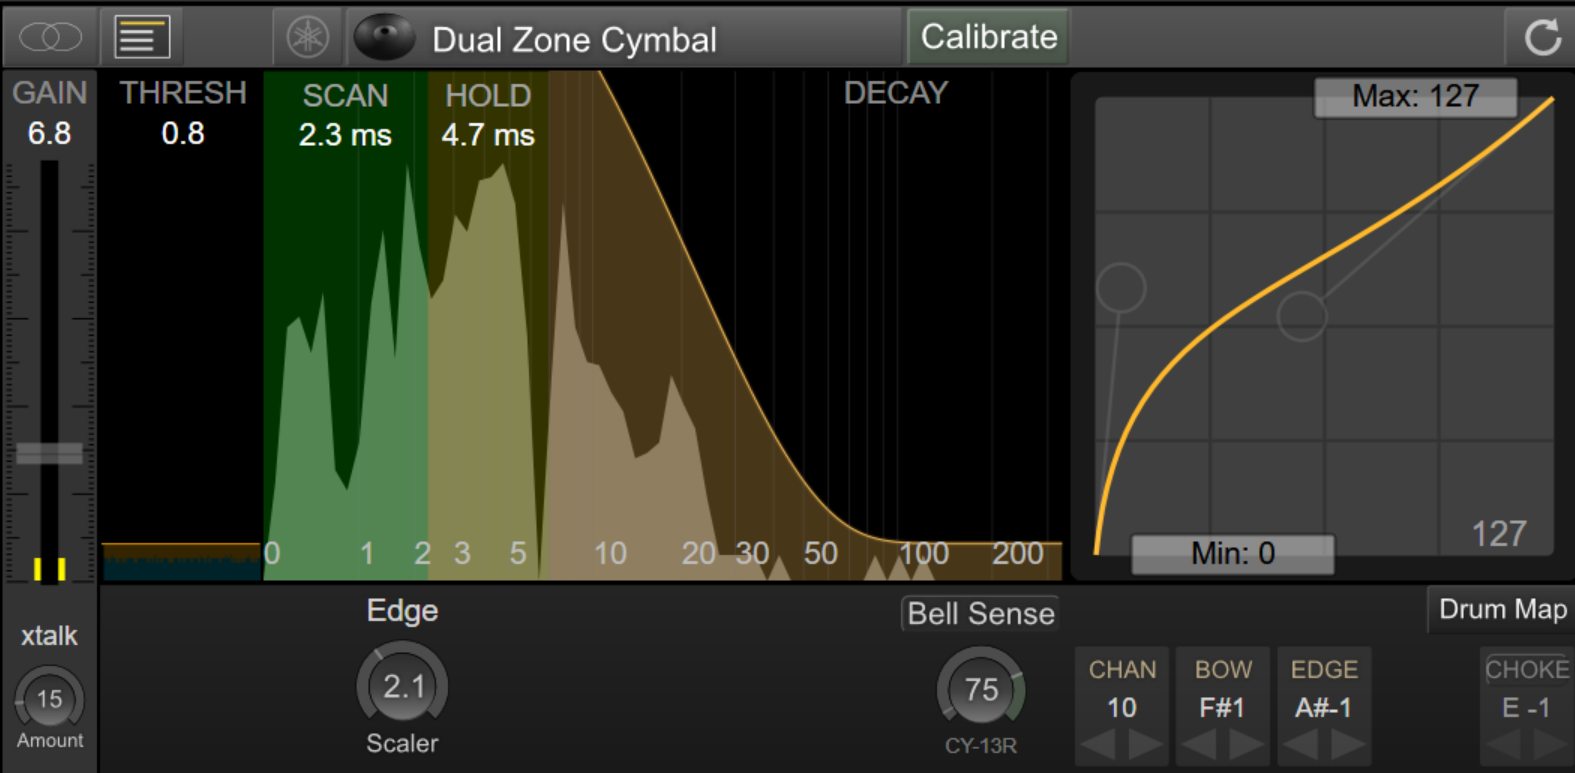This screenshot has height=773, width=1575.
Task: Click the xtalk Amount knob
Action: coord(49,699)
